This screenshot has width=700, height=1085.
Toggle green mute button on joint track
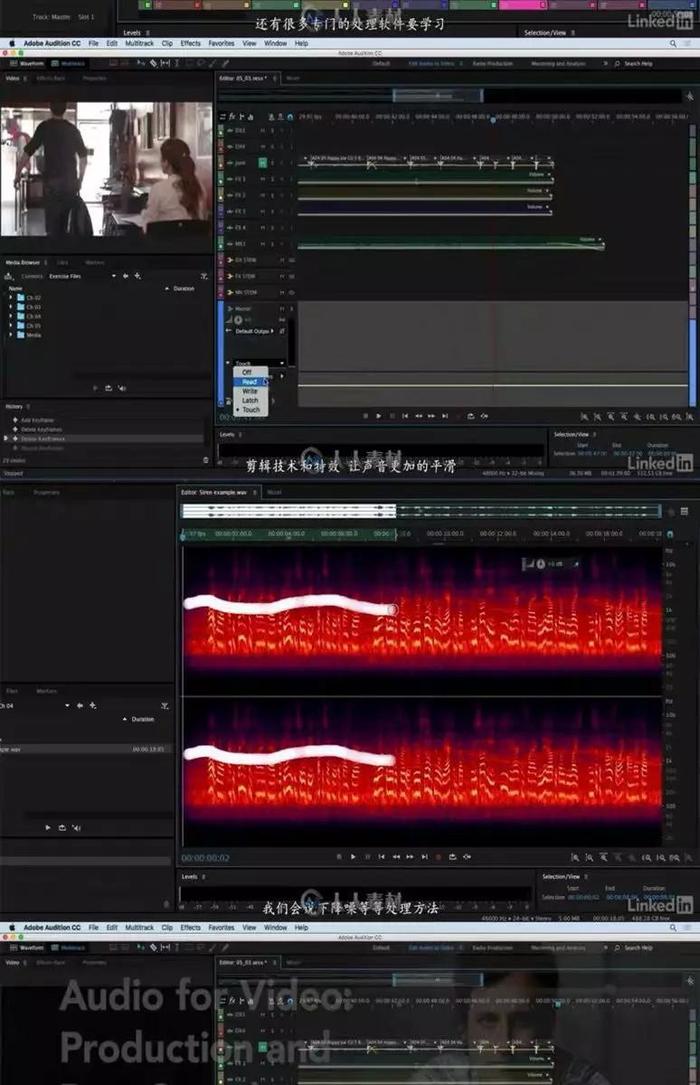[x=263, y=163]
